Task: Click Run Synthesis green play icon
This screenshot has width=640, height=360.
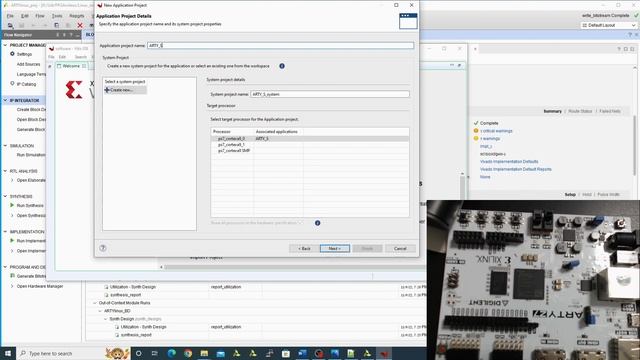Action: [12, 205]
